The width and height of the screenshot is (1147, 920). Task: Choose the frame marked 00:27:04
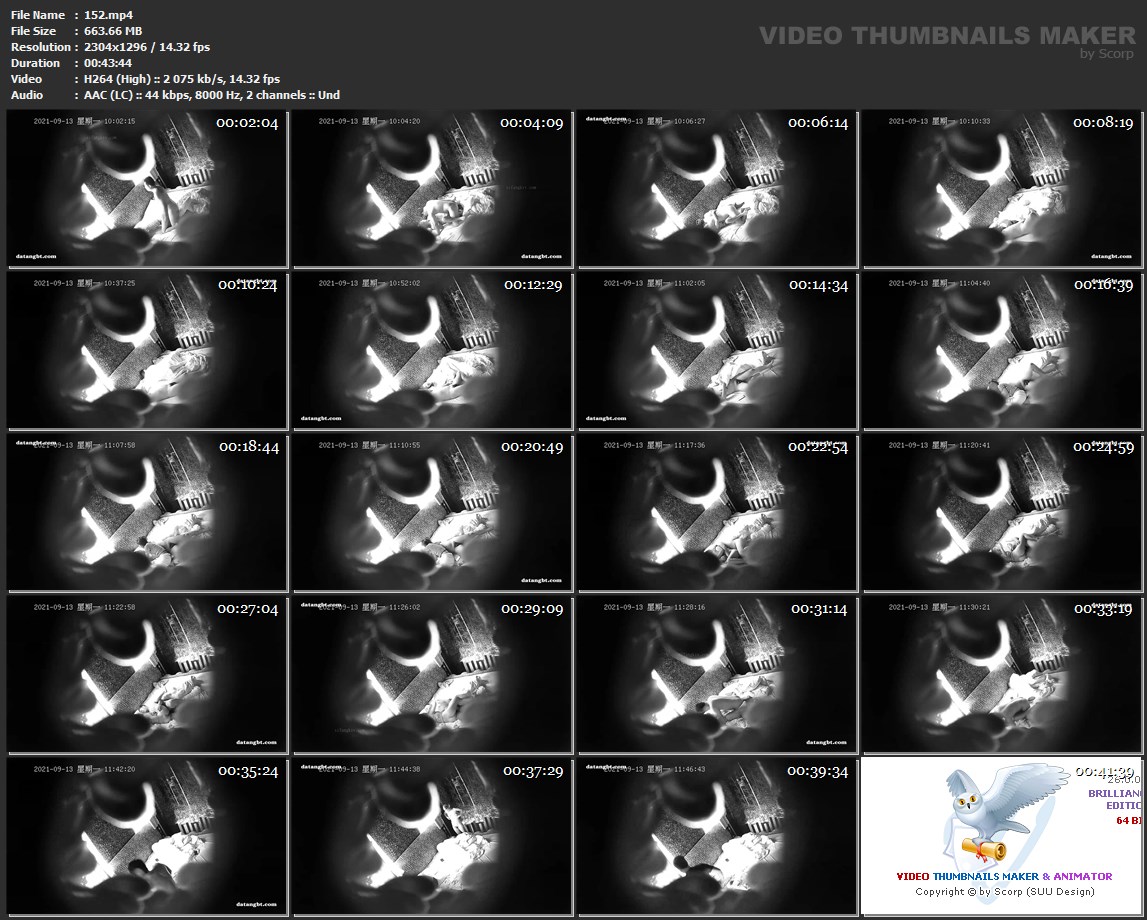(x=147, y=675)
